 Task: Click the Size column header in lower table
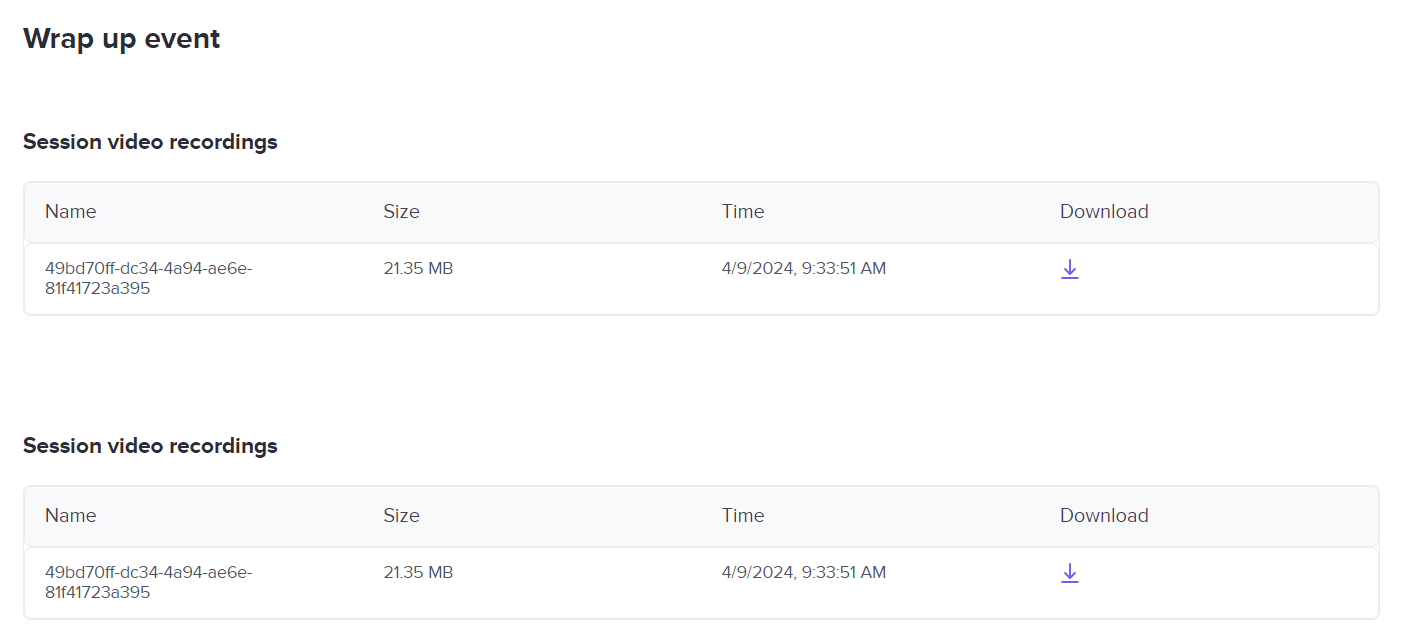pyautogui.click(x=401, y=516)
